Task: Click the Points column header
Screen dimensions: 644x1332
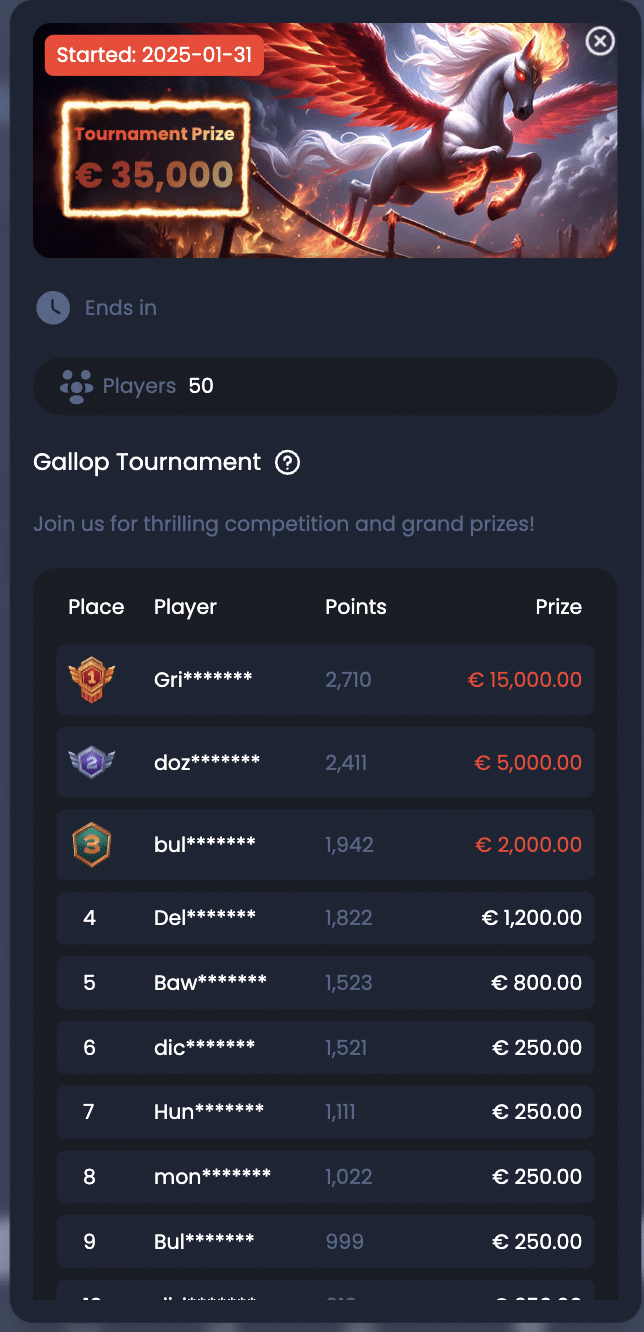Action: pyautogui.click(x=355, y=607)
